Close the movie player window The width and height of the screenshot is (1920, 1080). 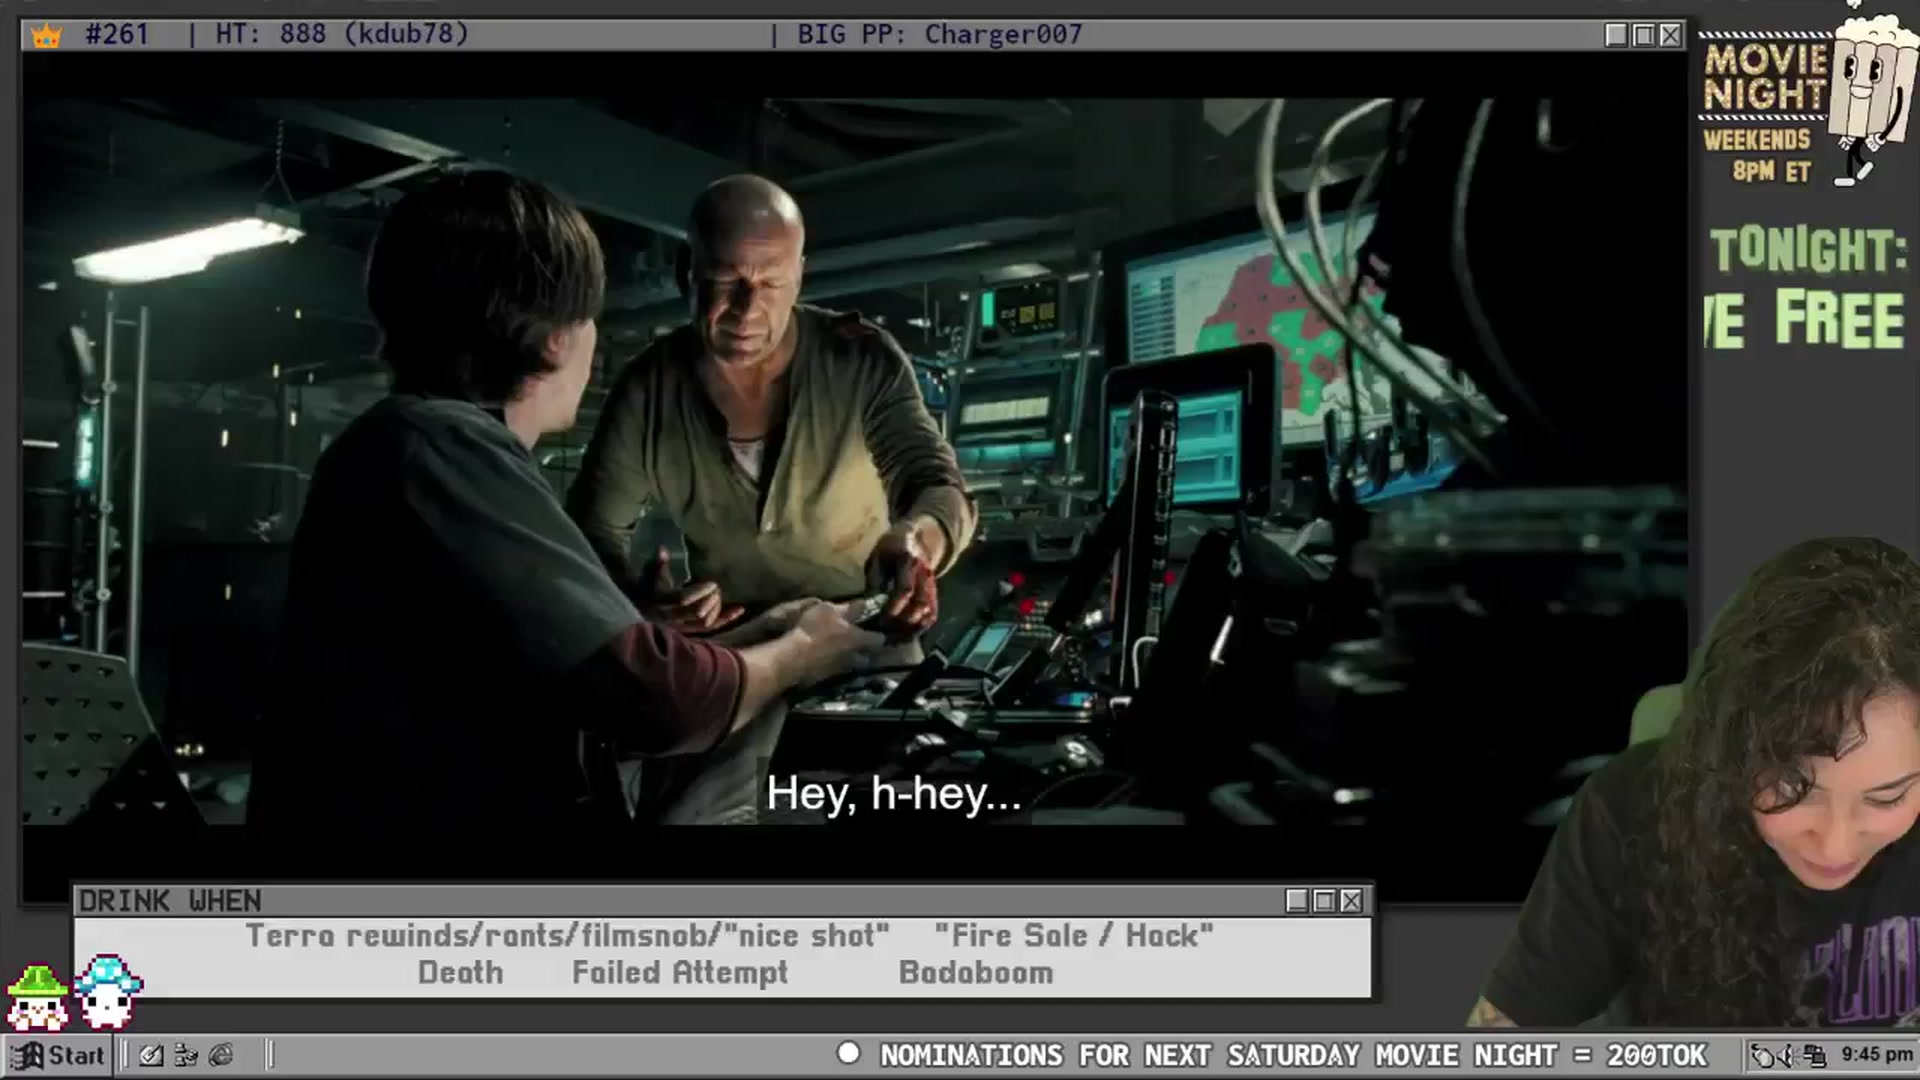click(x=1670, y=35)
